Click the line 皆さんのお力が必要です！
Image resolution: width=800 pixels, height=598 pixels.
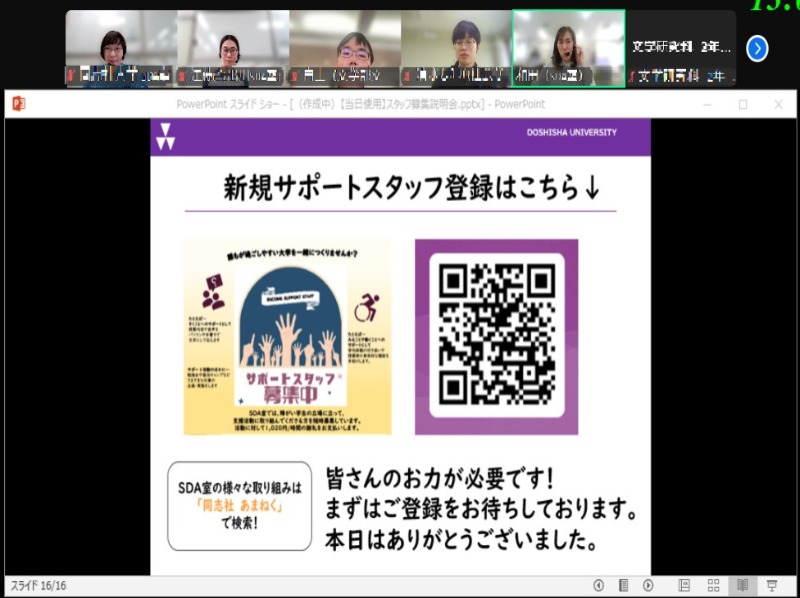point(440,479)
